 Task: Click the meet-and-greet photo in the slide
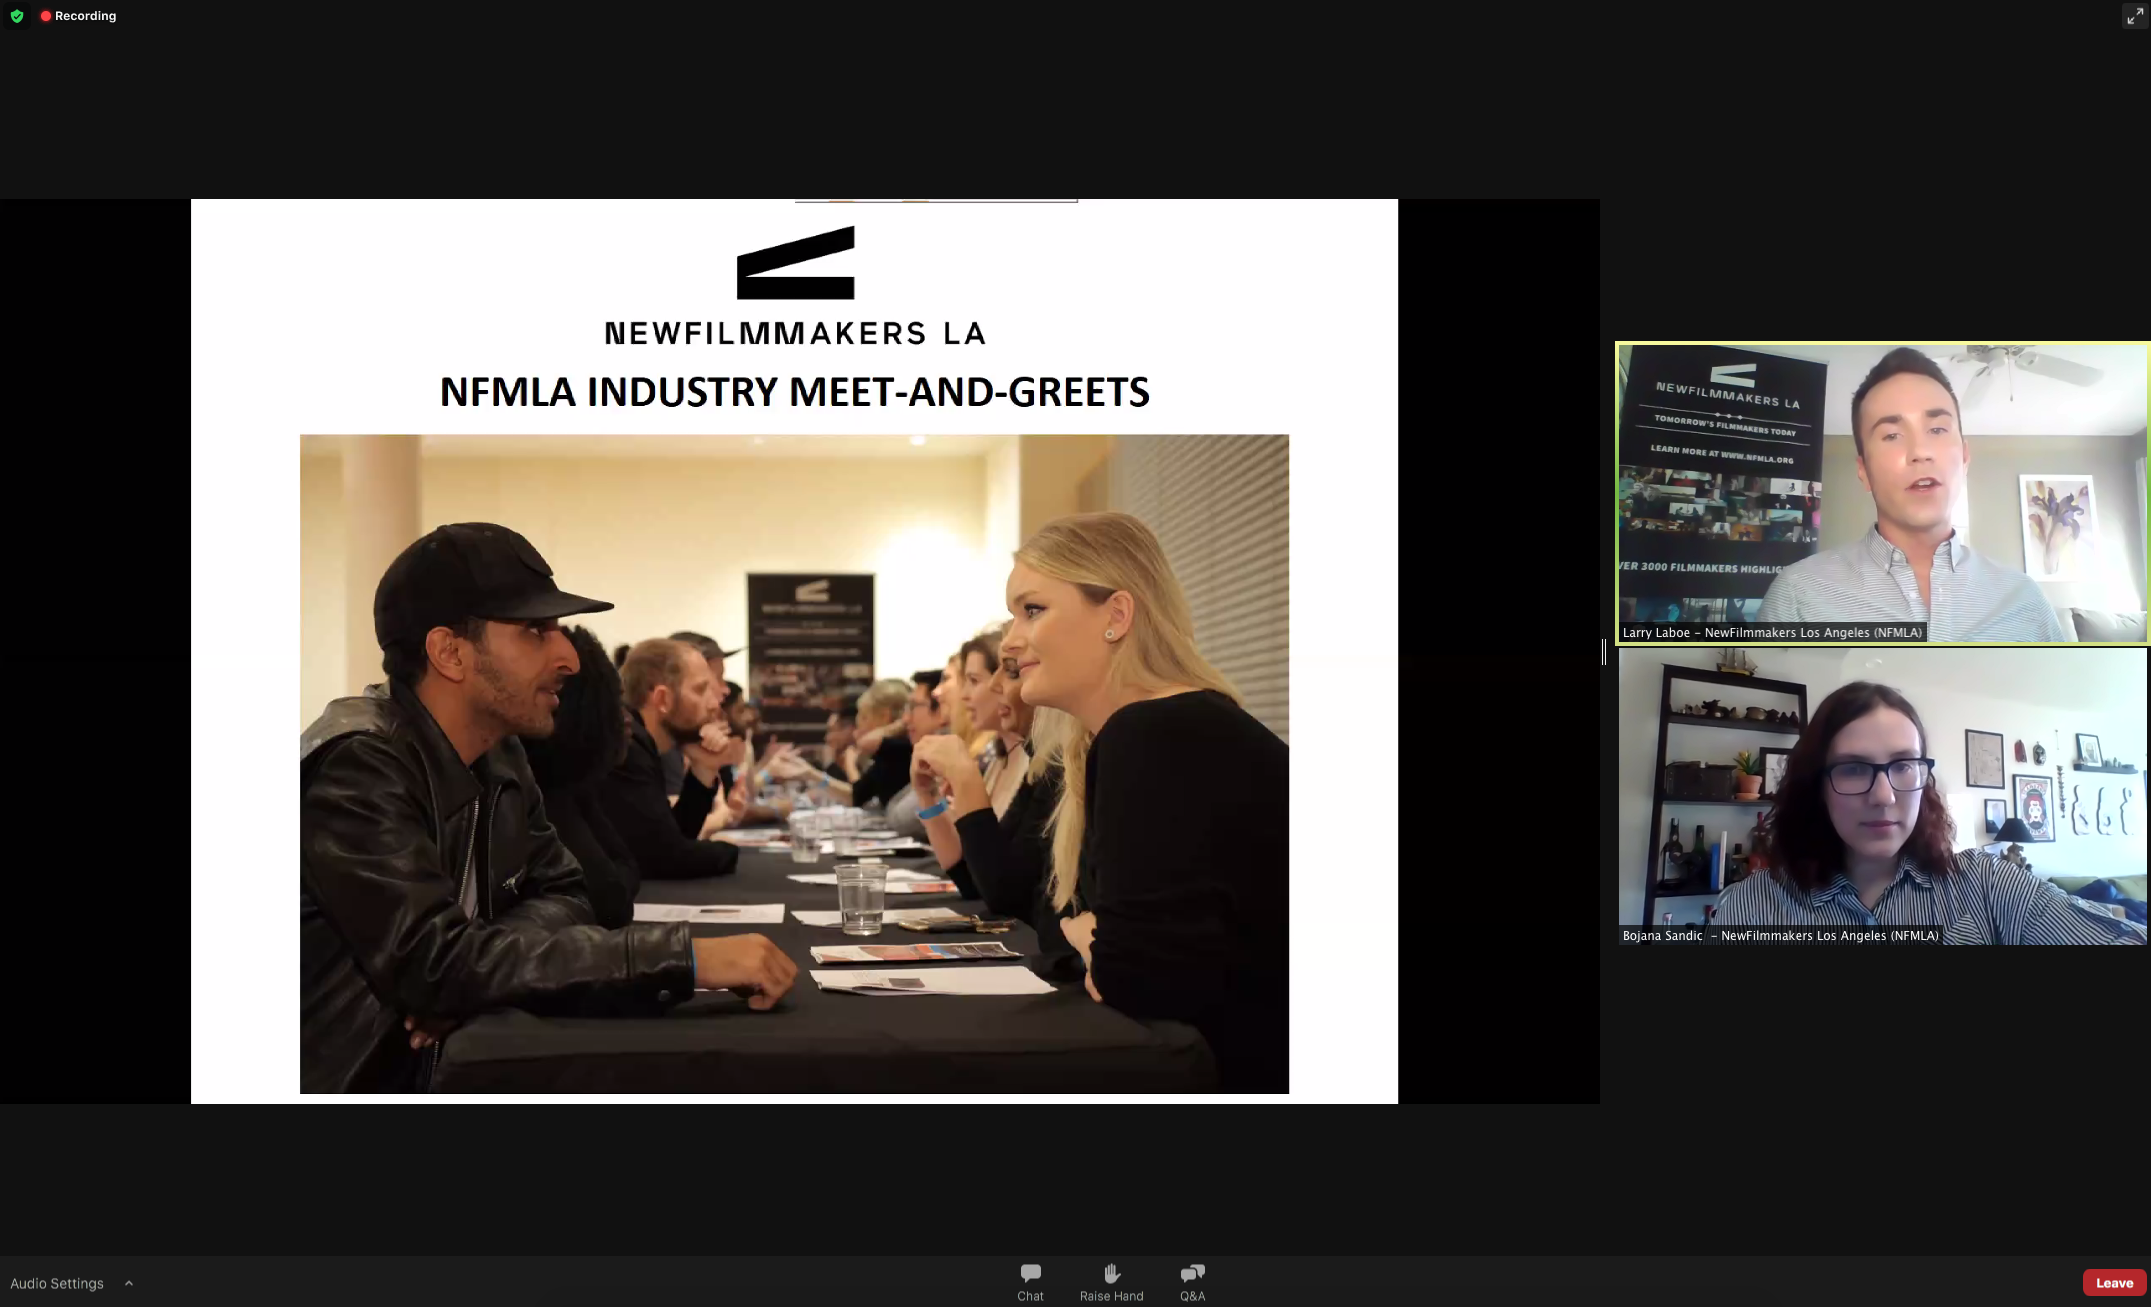794,764
